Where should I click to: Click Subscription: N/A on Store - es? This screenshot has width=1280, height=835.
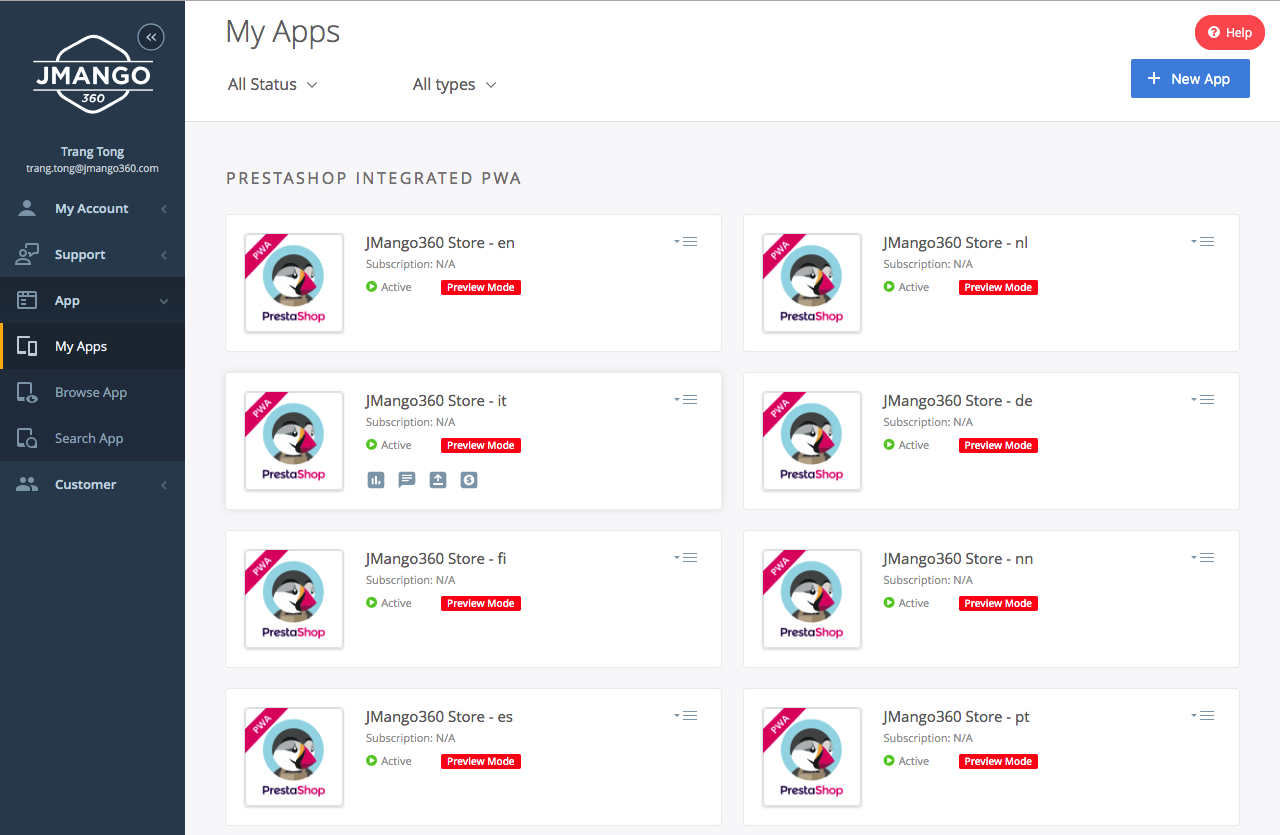(x=411, y=738)
